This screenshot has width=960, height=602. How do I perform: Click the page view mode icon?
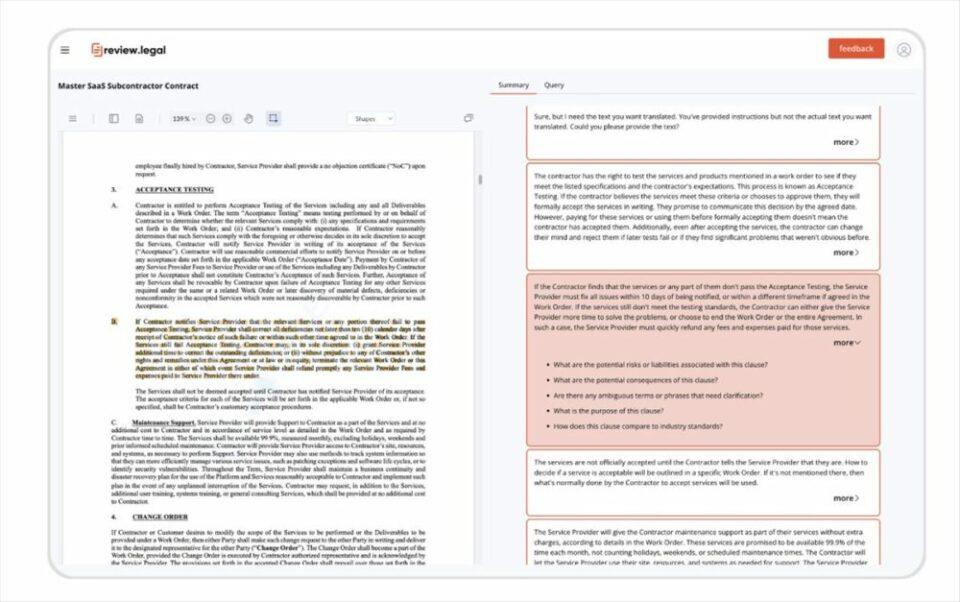(x=139, y=118)
